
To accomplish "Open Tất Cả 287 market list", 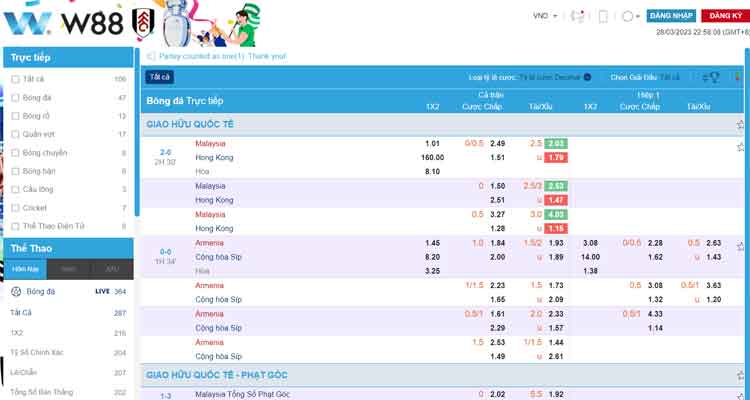I will [x=68, y=313].
